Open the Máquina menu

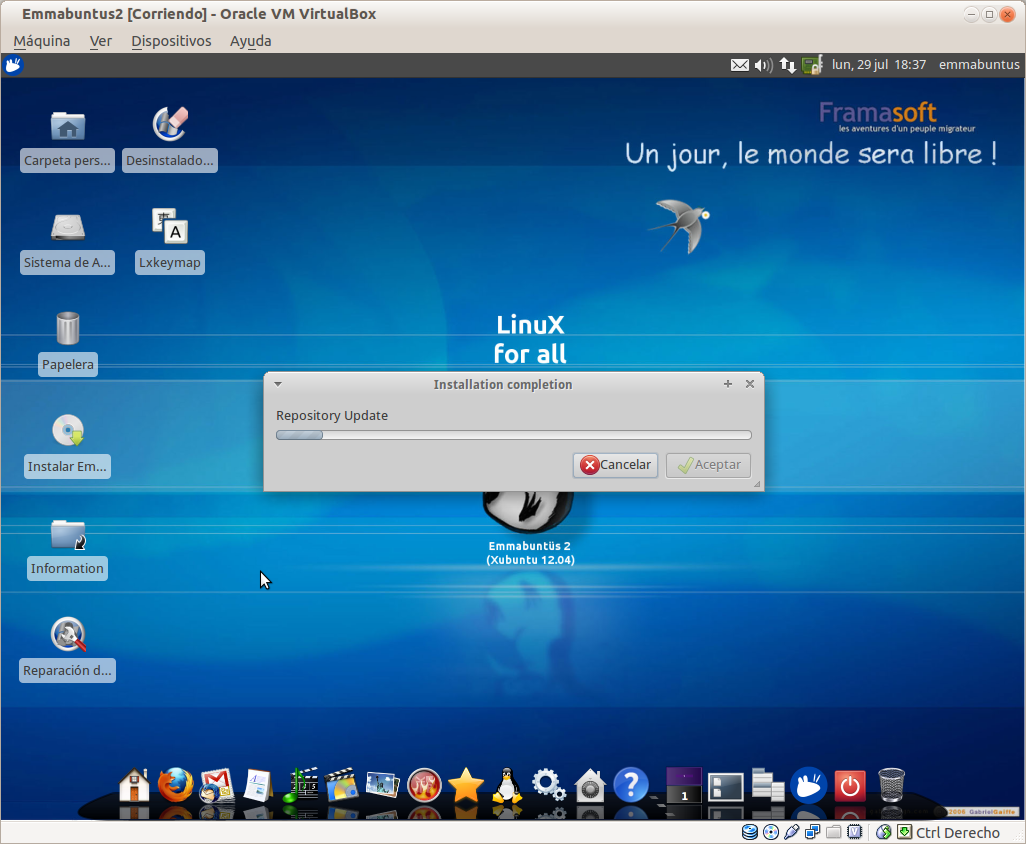[x=42, y=41]
